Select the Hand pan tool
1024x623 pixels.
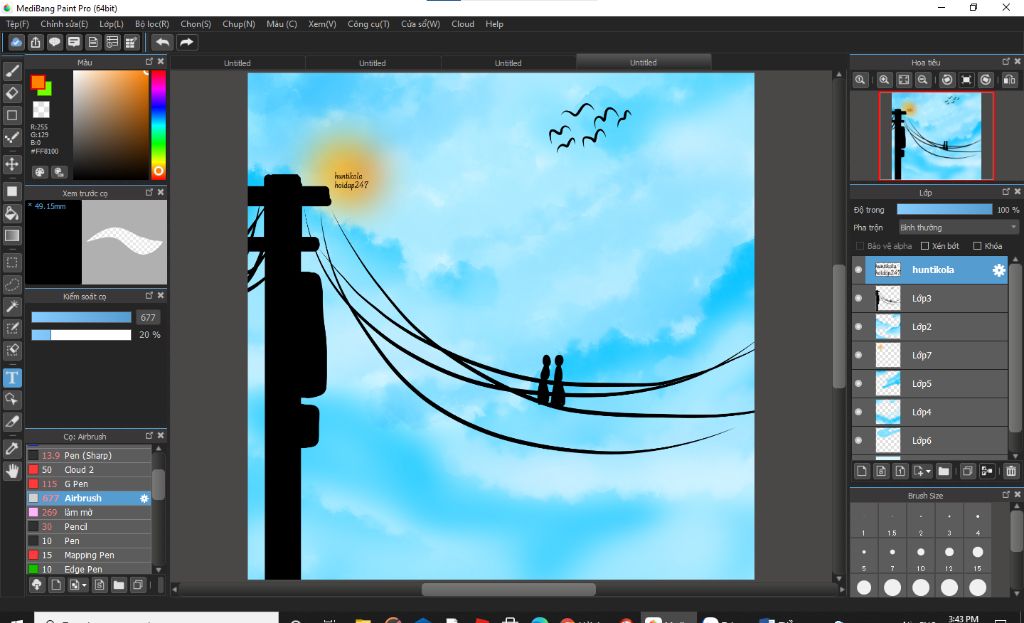[x=12, y=470]
